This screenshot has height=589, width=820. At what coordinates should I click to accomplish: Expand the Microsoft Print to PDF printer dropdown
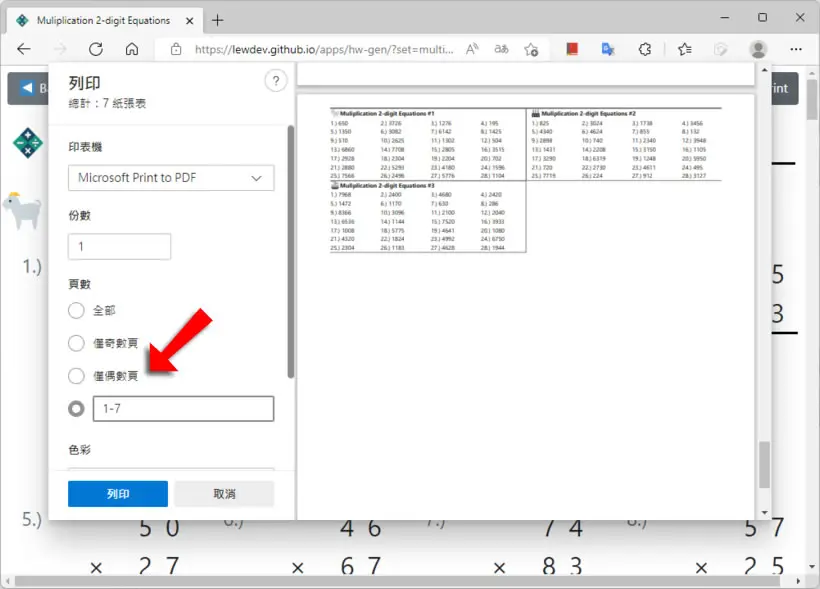[x=171, y=178]
